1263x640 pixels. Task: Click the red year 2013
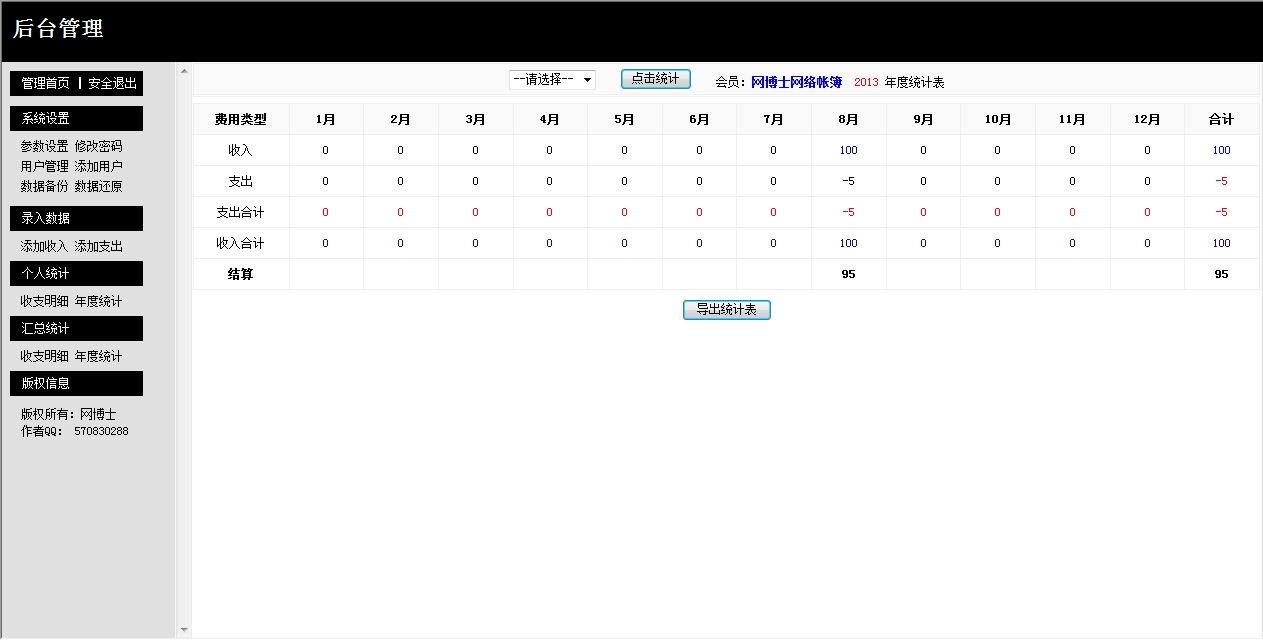(x=866, y=82)
